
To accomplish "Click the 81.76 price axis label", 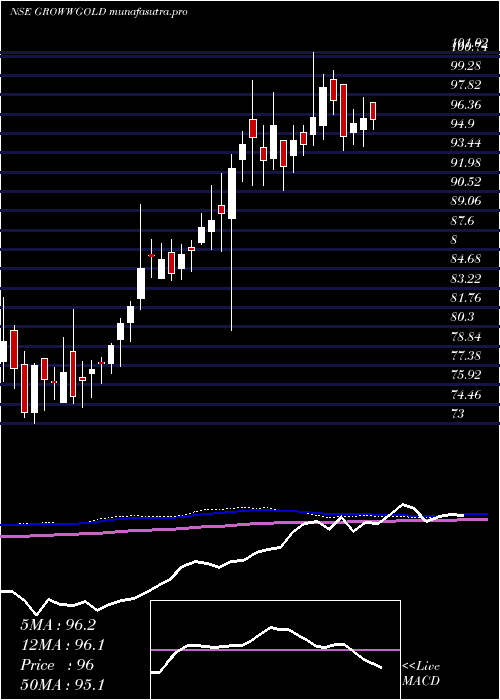I will (466, 298).
